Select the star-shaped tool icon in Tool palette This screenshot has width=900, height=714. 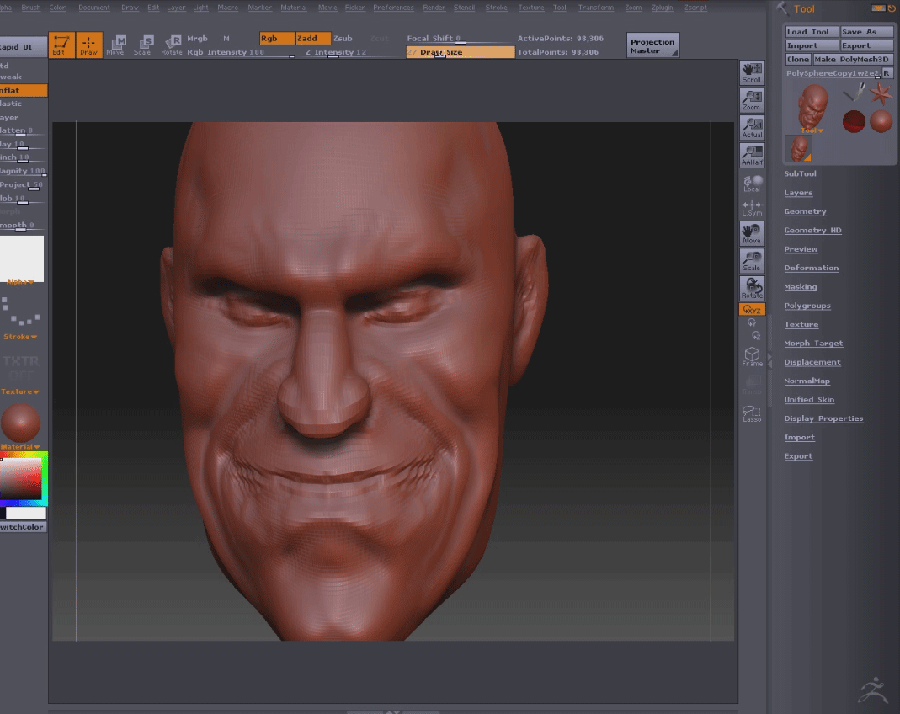point(880,92)
